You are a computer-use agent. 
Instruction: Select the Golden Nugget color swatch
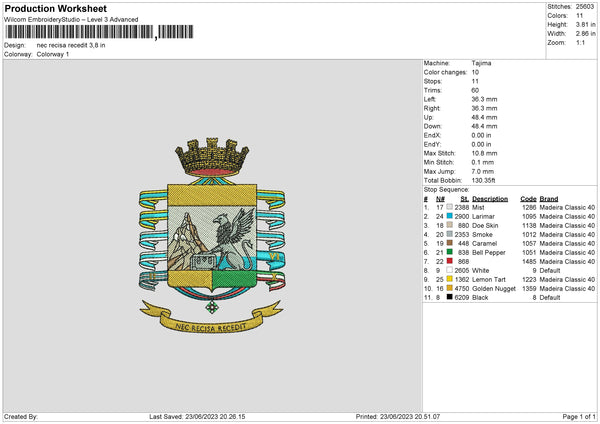click(x=450, y=288)
